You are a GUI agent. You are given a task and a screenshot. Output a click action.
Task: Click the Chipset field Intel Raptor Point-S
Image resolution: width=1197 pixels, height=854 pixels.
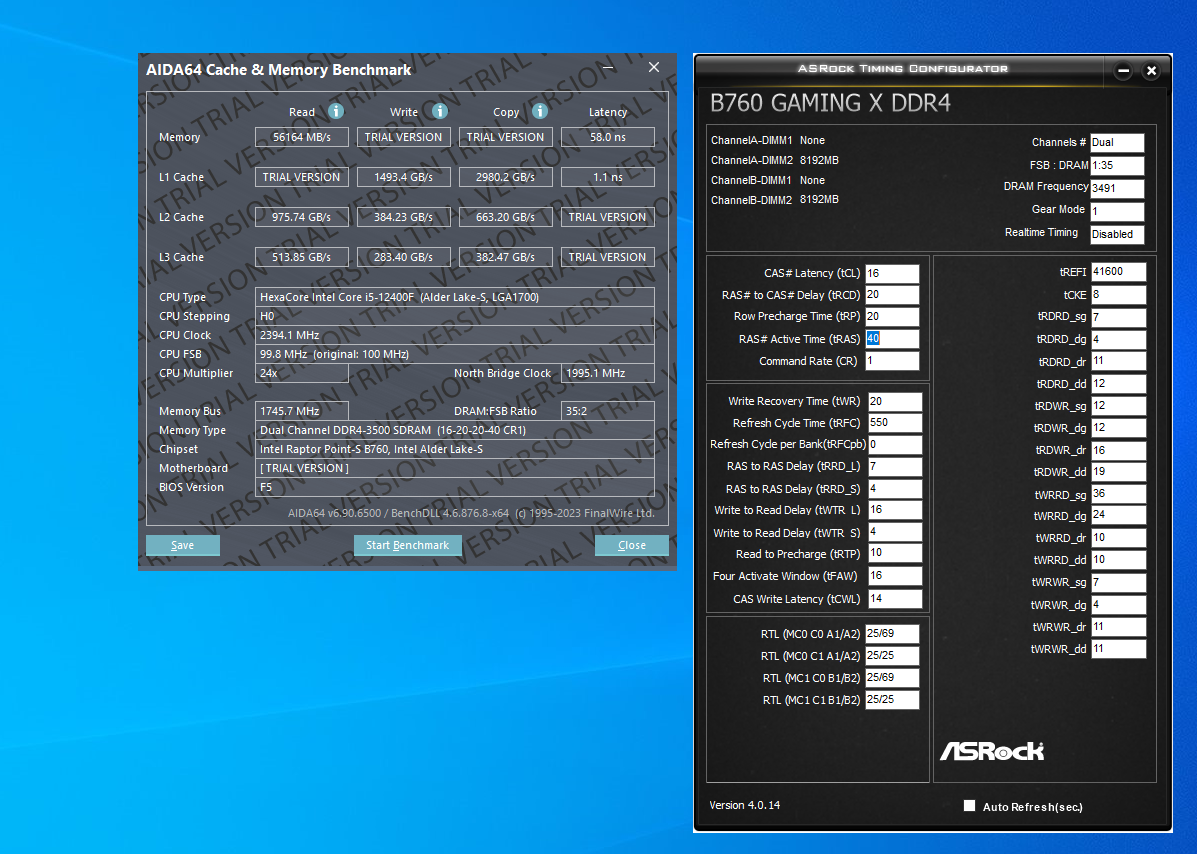pyautogui.click(x=454, y=450)
